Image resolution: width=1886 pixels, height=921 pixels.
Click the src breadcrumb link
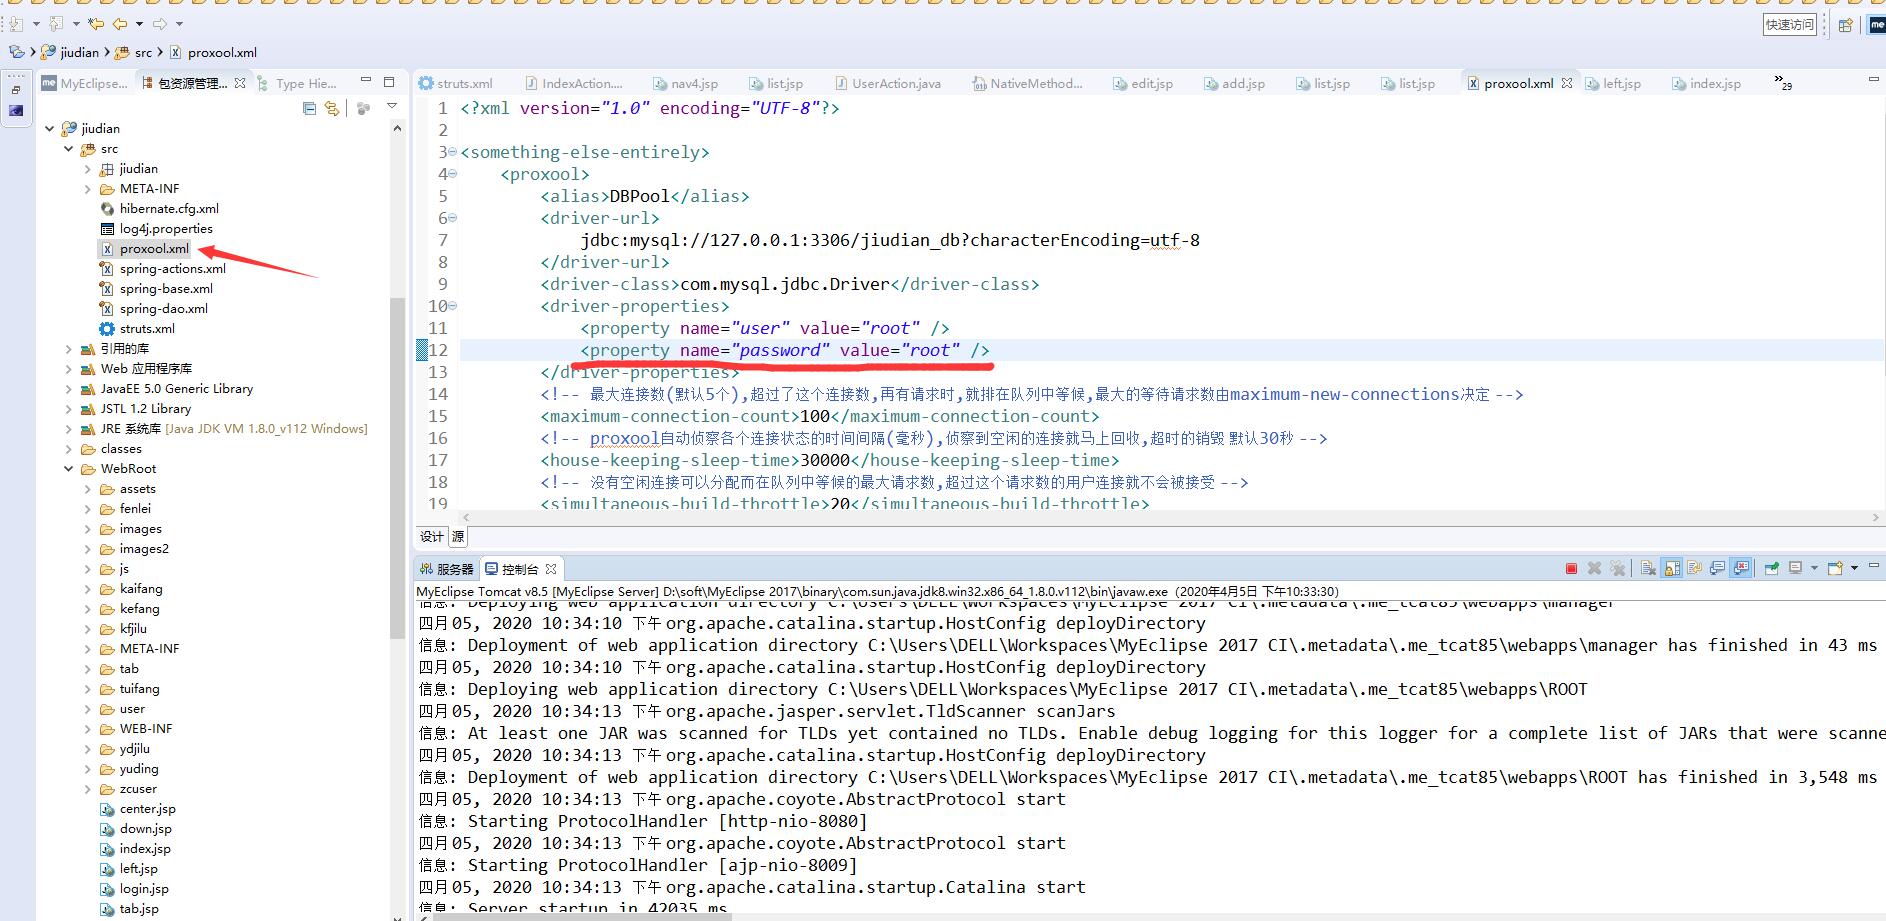143,53
